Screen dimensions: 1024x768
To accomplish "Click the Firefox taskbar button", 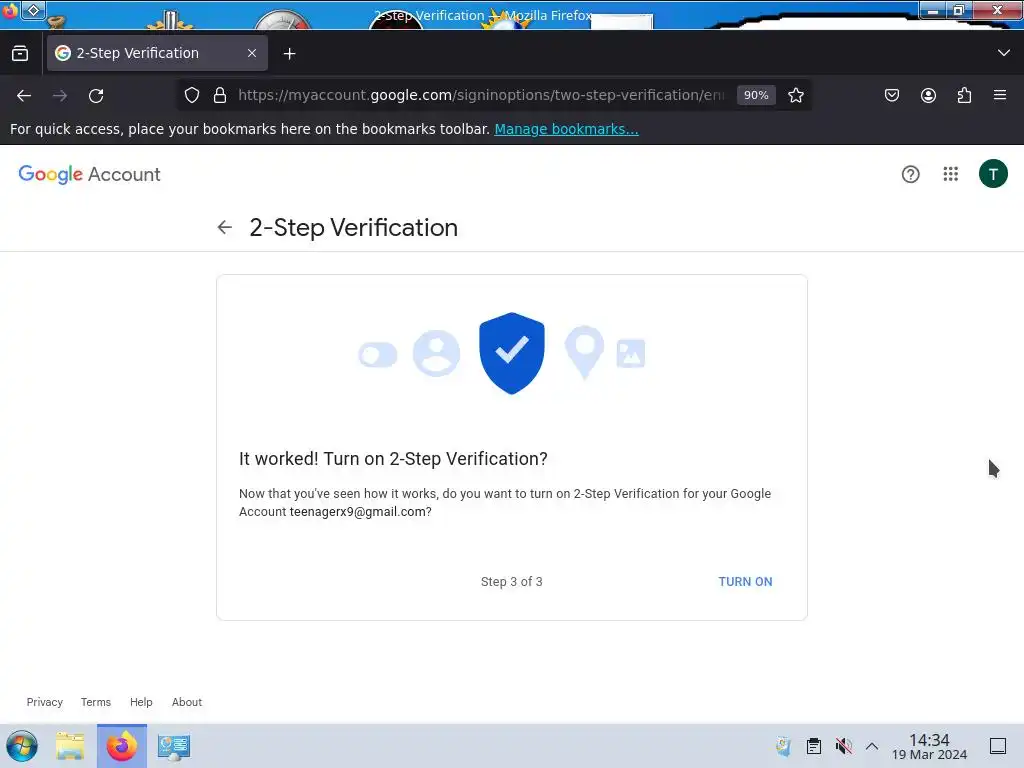I will [x=122, y=746].
